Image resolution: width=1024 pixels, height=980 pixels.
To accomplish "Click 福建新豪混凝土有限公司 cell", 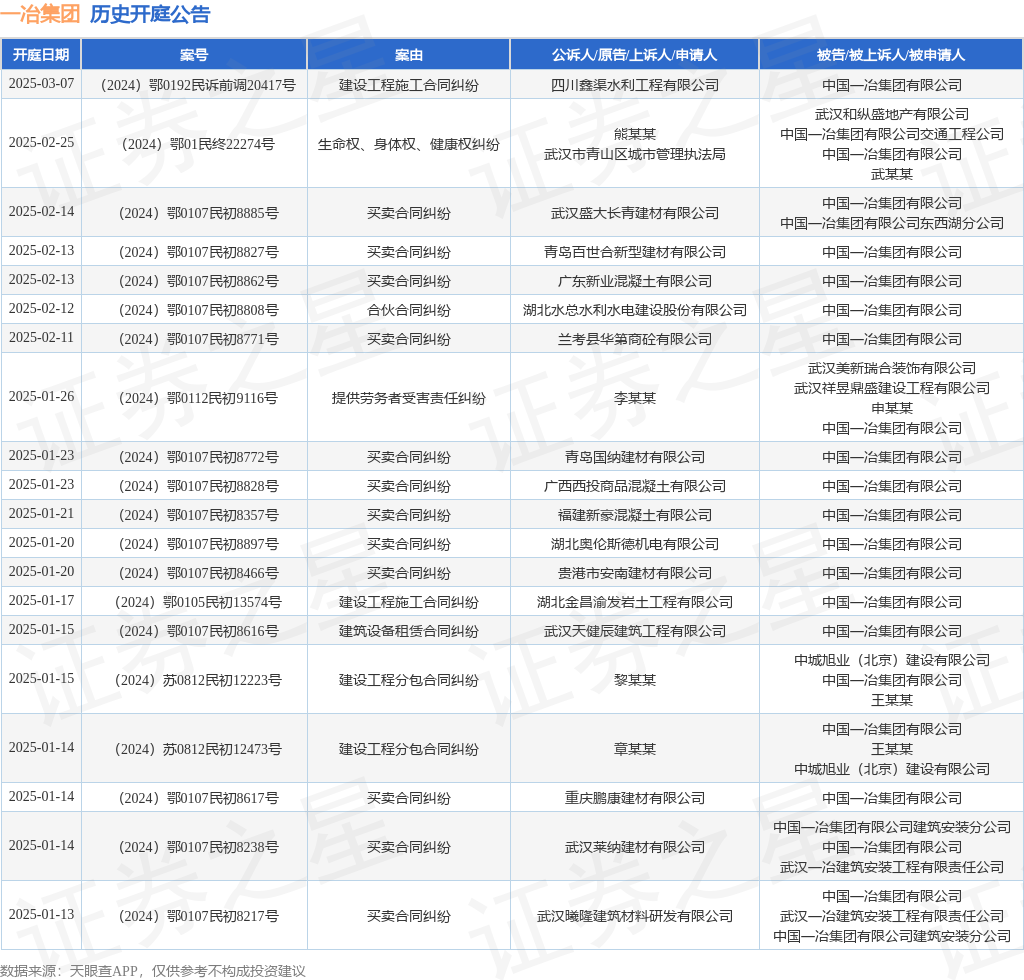I will pyautogui.click(x=634, y=515).
